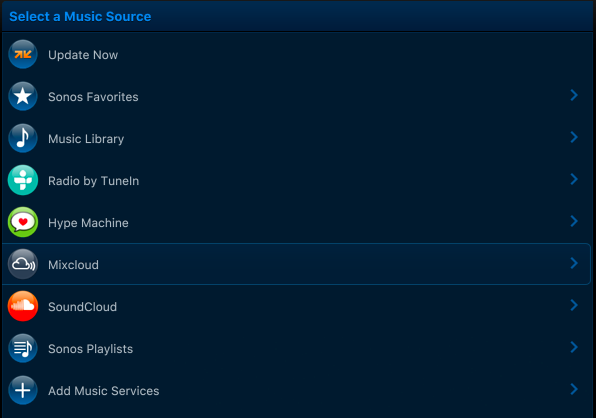Select the Sonos Playlists label
Screen dimensions: 596x418
90,349
